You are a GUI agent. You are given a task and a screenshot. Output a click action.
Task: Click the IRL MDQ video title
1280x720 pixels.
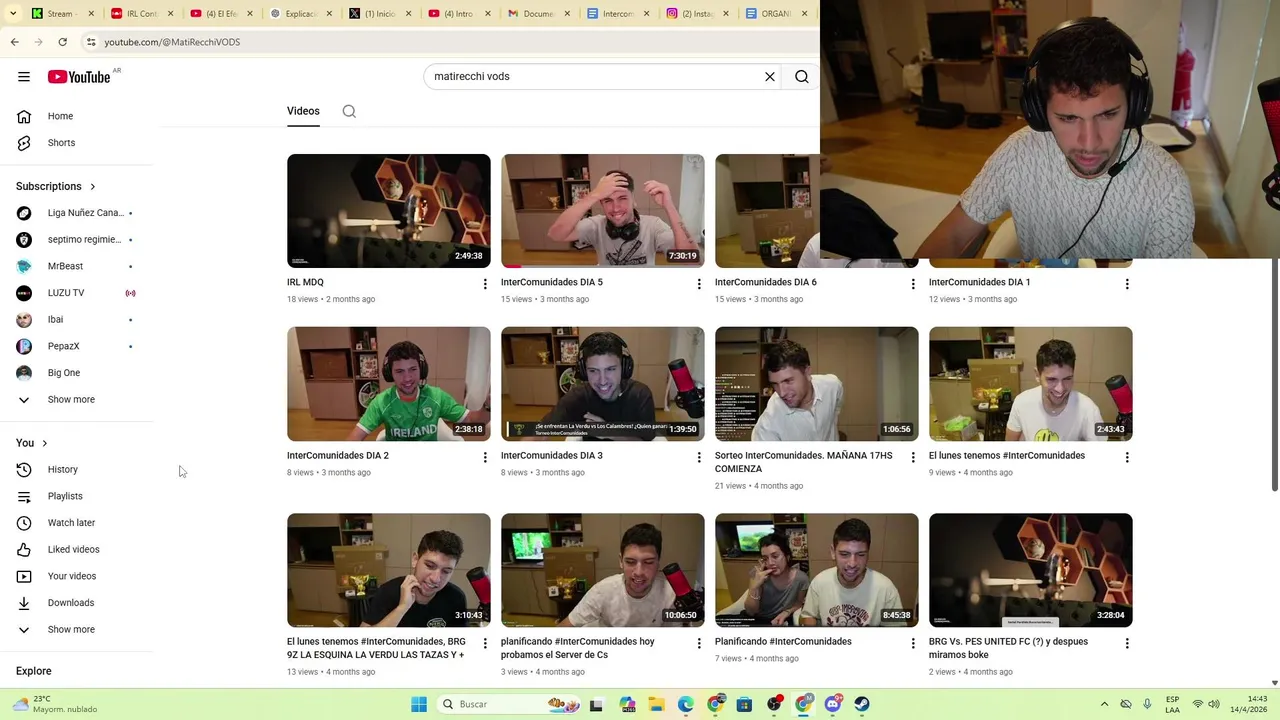(x=305, y=282)
